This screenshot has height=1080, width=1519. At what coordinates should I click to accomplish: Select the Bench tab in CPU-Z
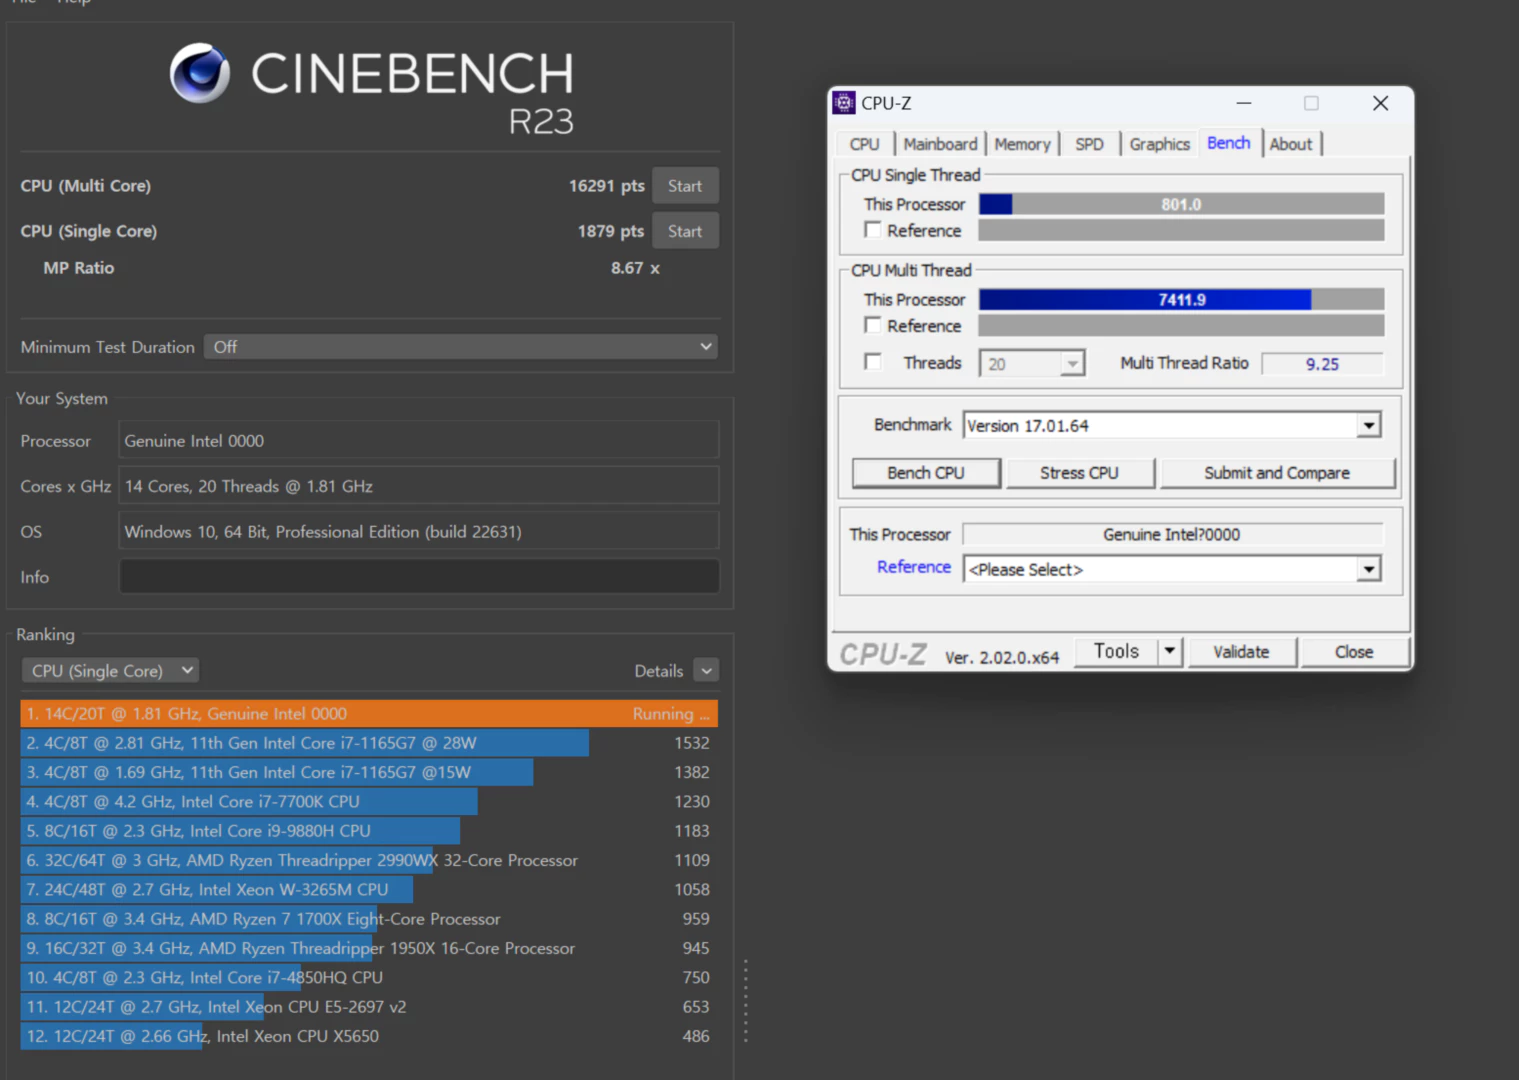click(1228, 143)
